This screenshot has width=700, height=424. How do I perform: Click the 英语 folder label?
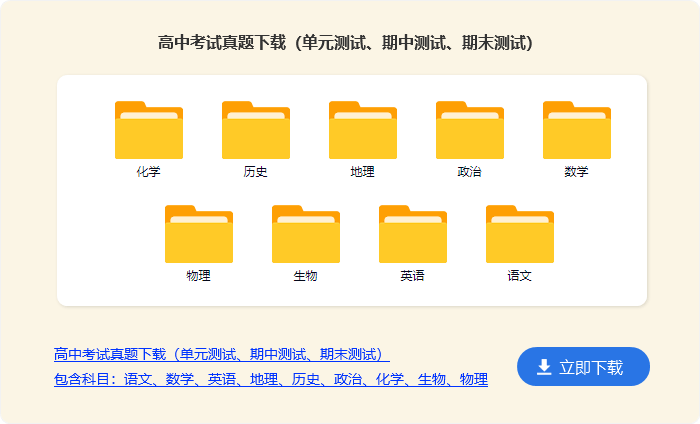pyautogui.click(x=413, y=275)
